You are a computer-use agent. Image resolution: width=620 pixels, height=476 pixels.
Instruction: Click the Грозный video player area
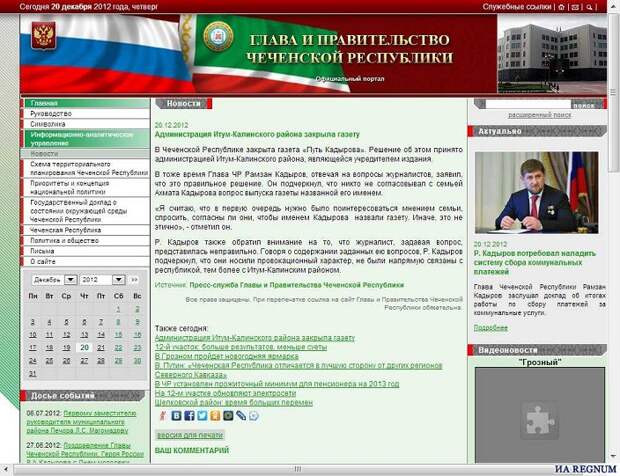pos(540,415)
